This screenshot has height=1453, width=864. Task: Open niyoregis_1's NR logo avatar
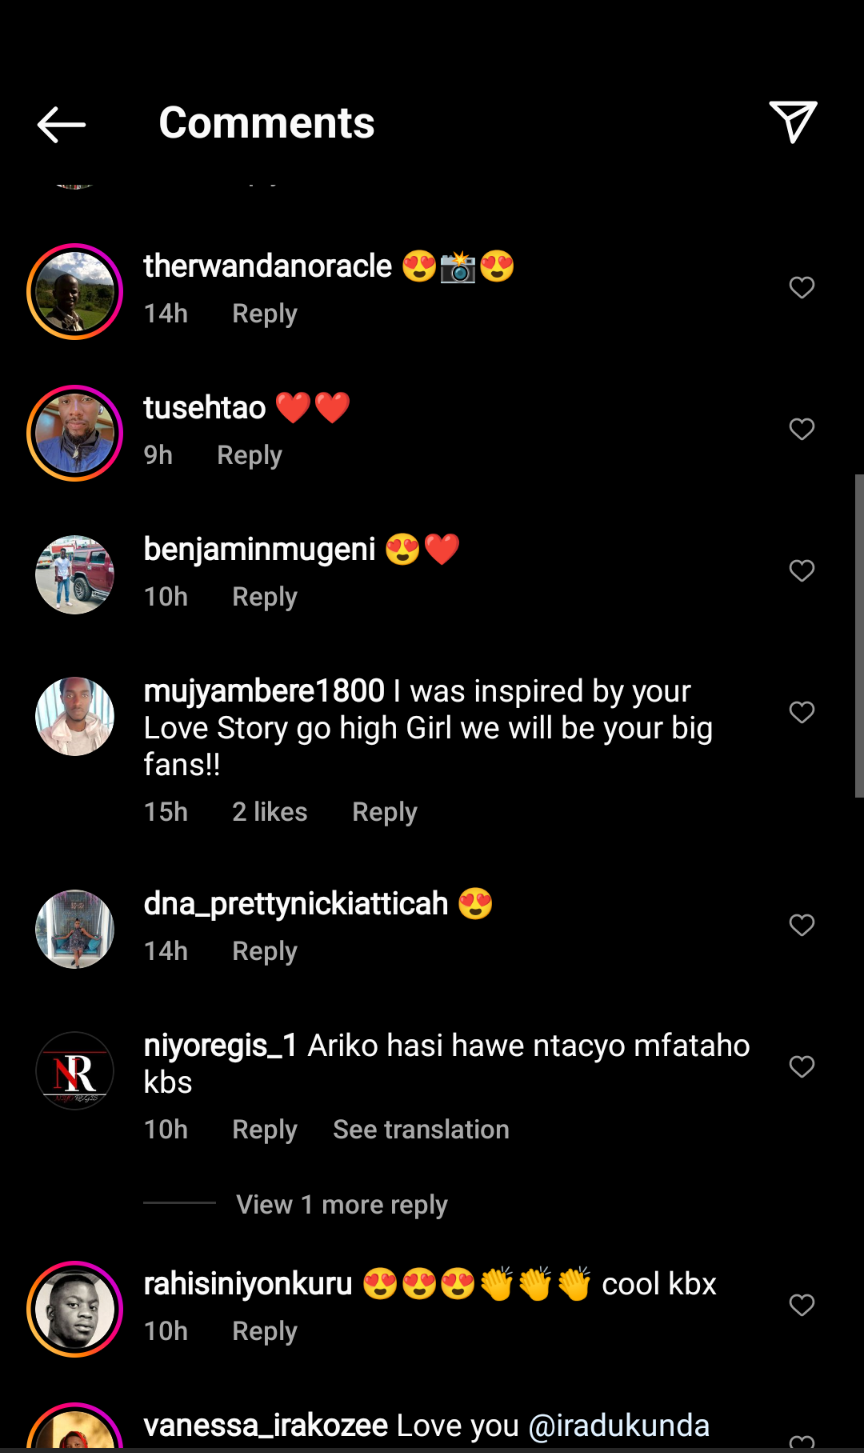(75, 1071)
